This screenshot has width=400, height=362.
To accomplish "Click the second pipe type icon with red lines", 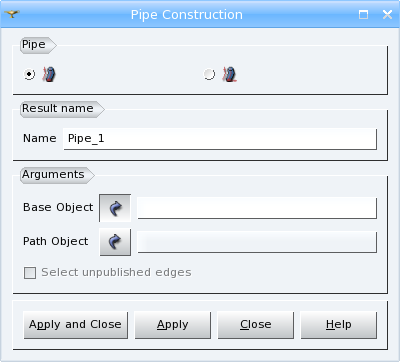I will click(229, 74).
